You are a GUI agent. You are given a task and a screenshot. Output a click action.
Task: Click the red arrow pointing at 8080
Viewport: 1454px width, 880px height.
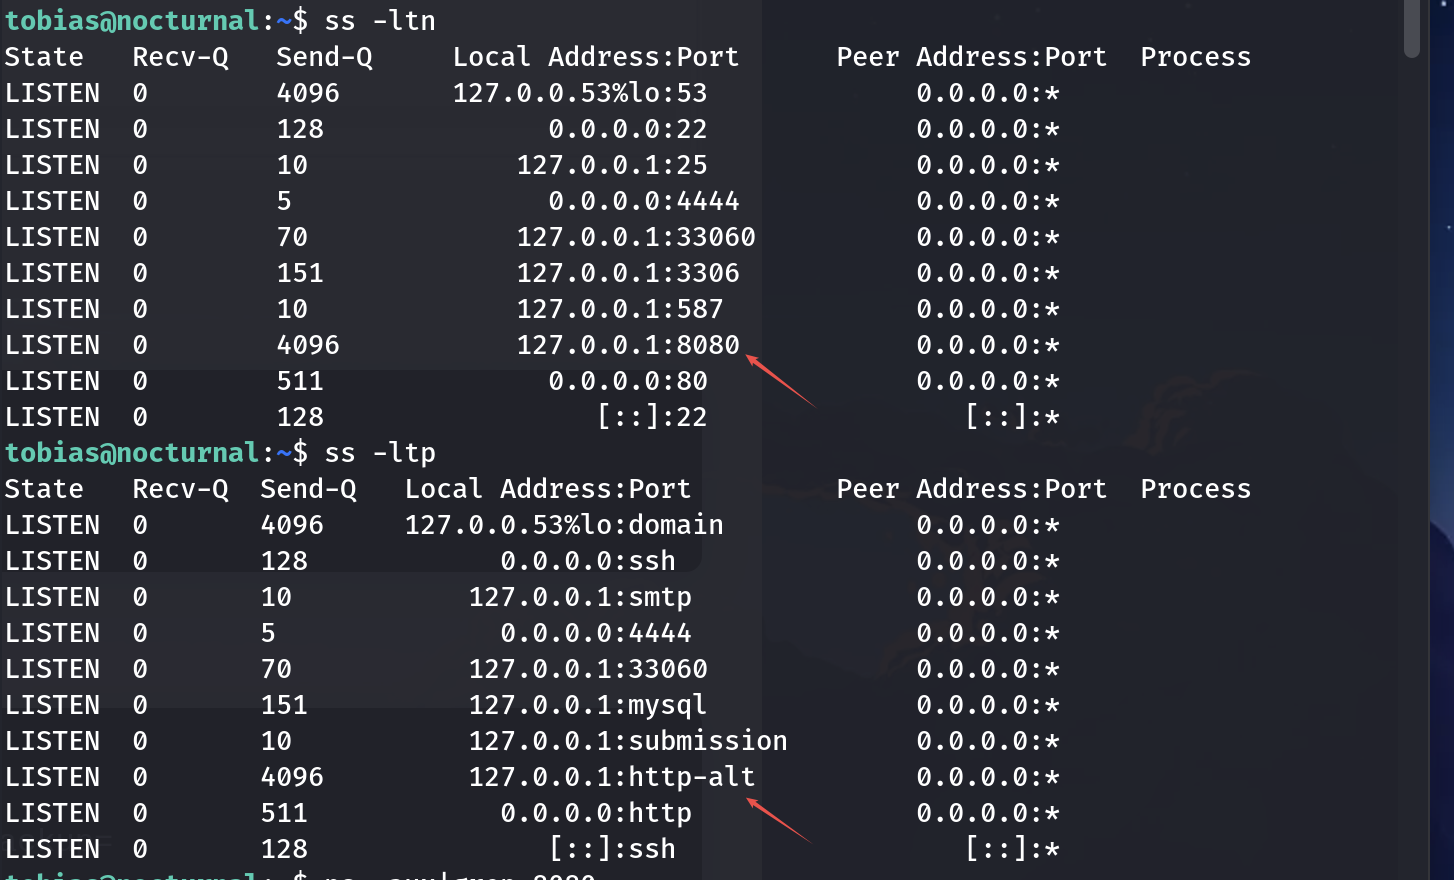point(781,381)
